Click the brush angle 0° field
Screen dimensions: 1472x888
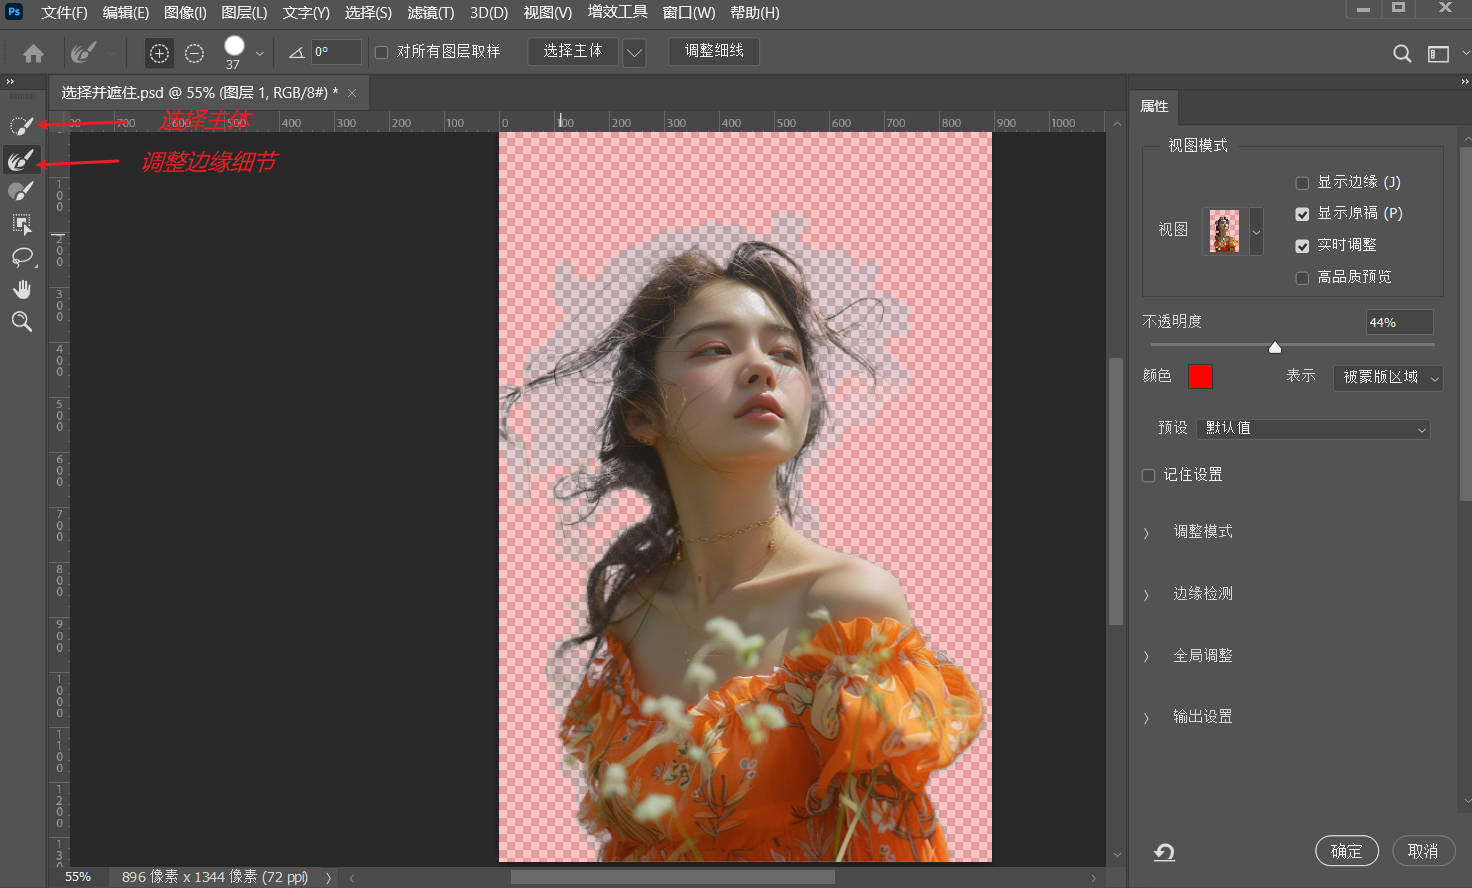coord(336,52)
